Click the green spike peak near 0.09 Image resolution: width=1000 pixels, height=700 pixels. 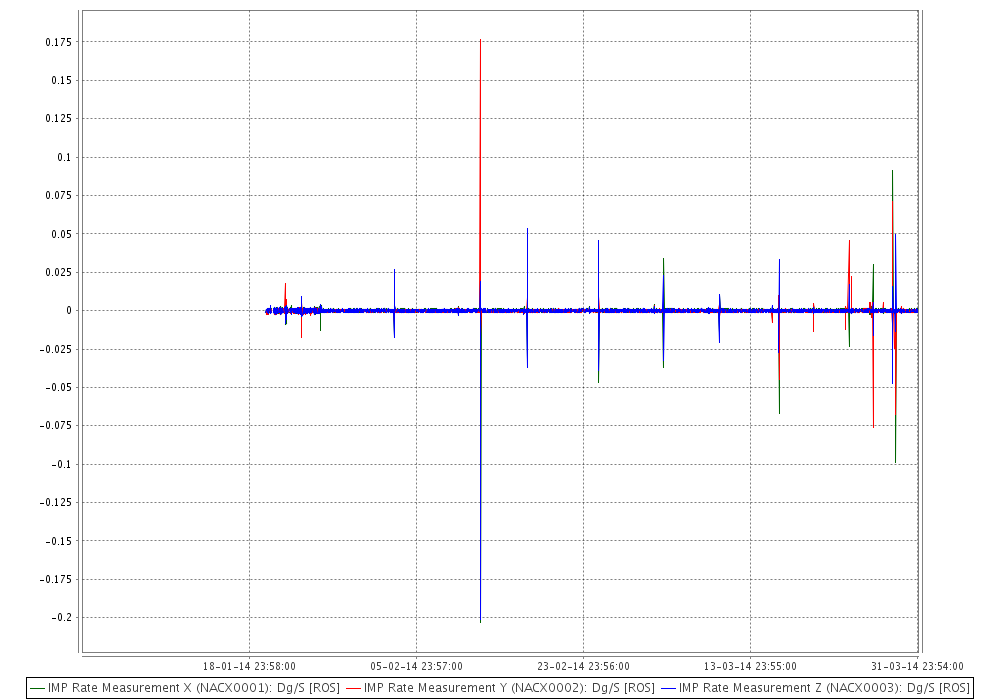[x=892, y=171]
